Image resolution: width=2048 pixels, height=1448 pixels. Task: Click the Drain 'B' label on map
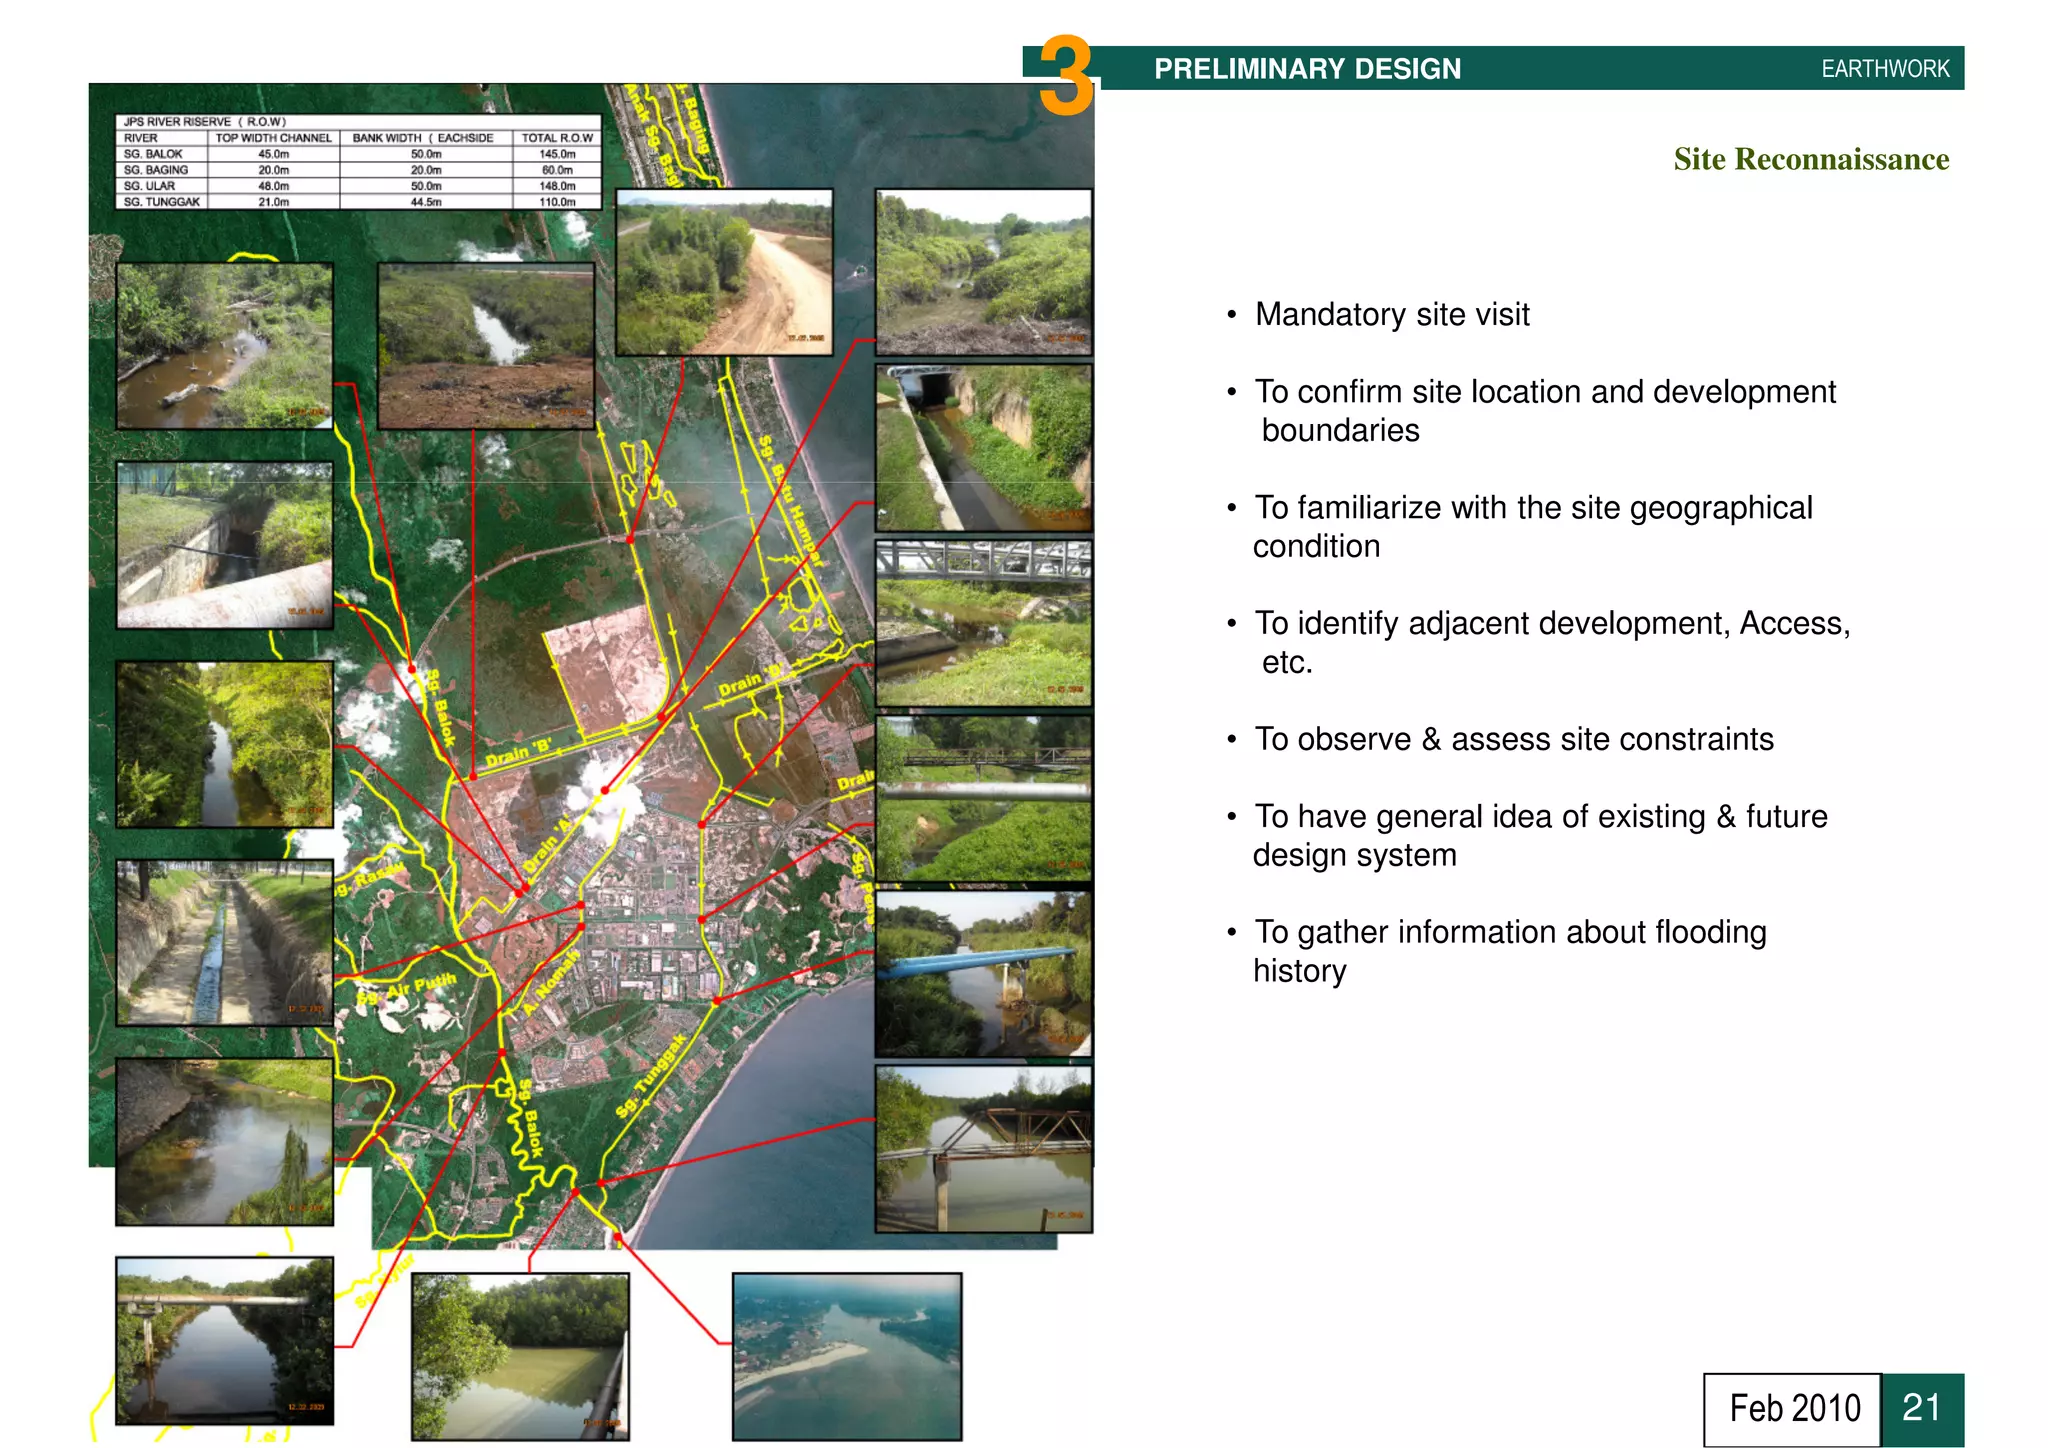pos(519,752)
